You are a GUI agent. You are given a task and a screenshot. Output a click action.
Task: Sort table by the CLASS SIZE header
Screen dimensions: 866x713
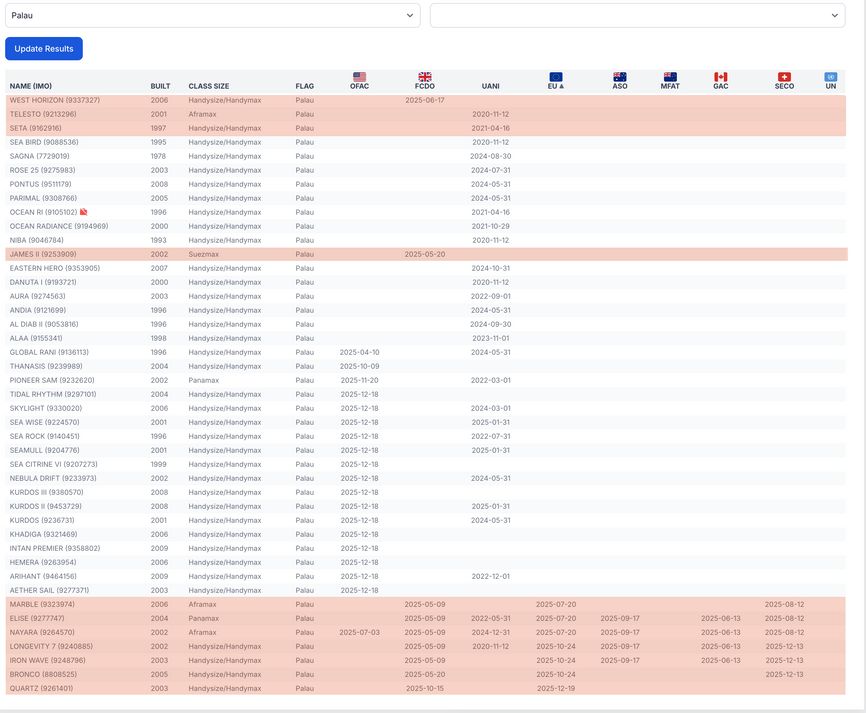point(209,86)
